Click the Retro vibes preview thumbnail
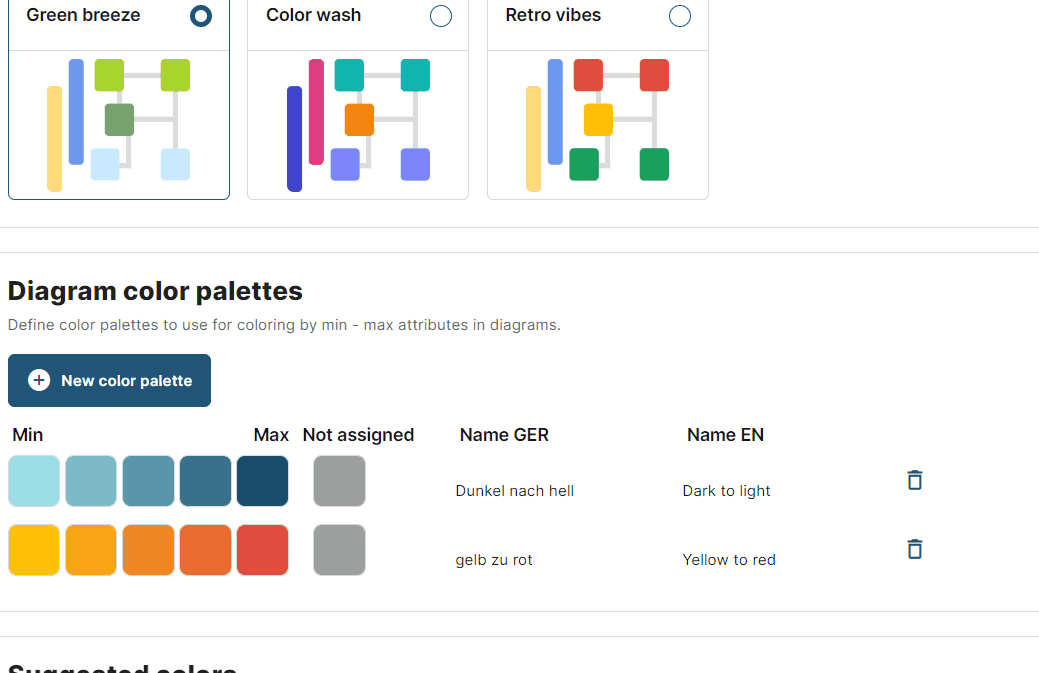The width and height of the screenshot is (1039, 673). 597,122
